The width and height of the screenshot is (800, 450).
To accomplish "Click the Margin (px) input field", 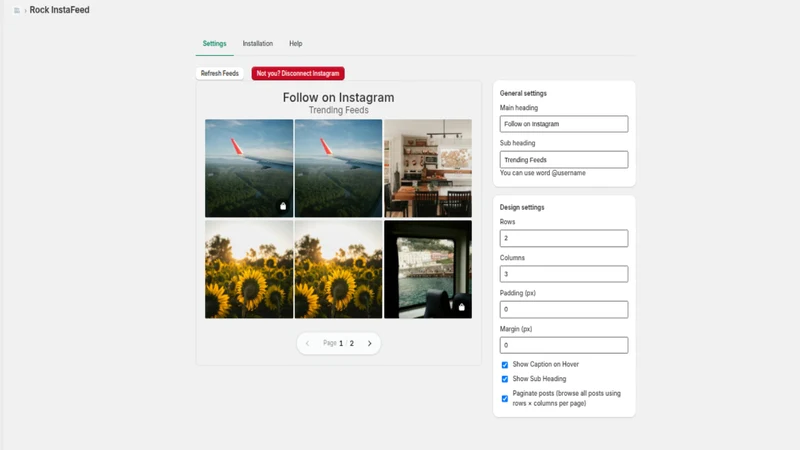I will coord(564,345).
